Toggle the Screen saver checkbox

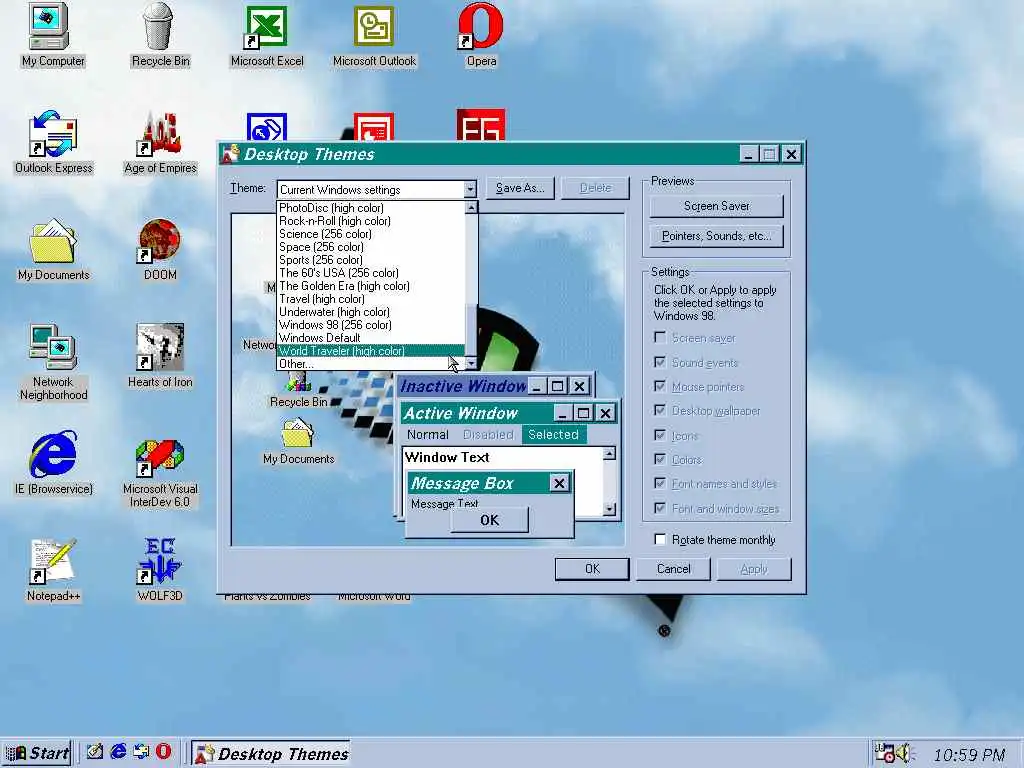pos(660,338)
